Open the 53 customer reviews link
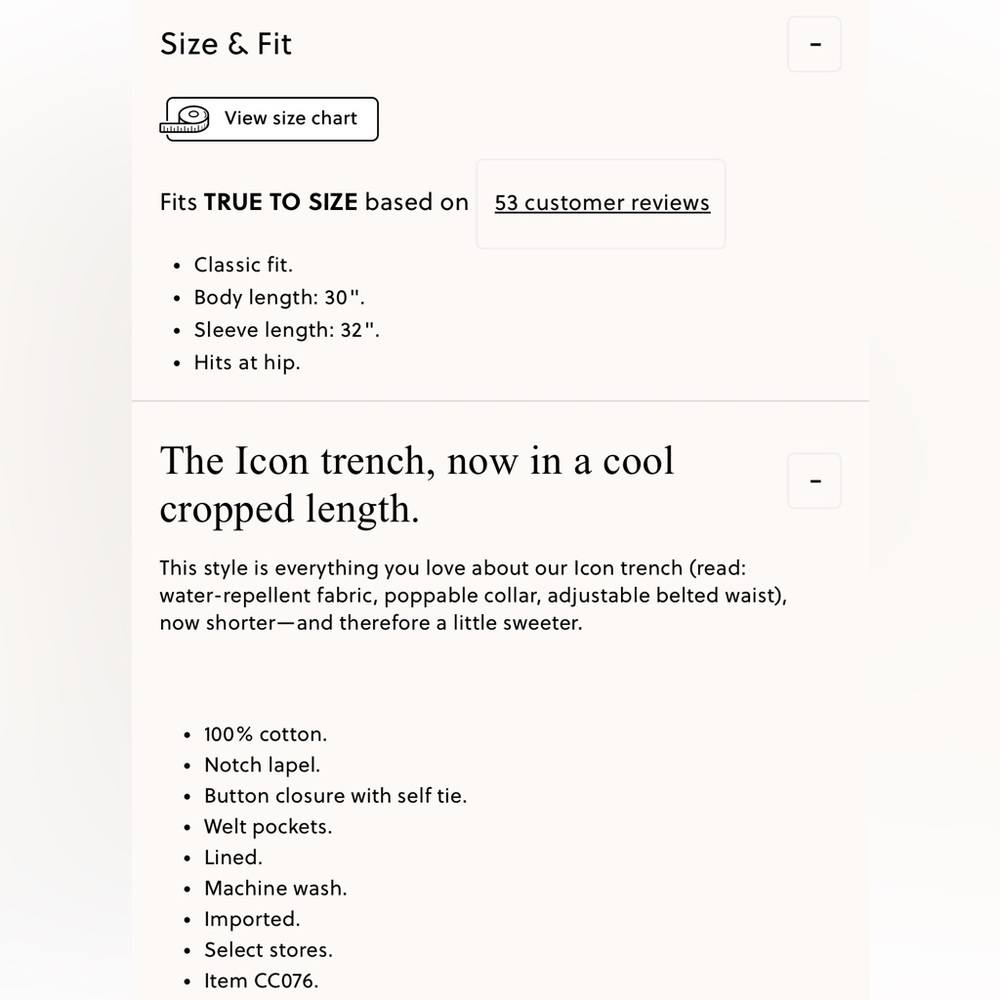Screen dimensions: 1000x1000 (x=602, y=203)
